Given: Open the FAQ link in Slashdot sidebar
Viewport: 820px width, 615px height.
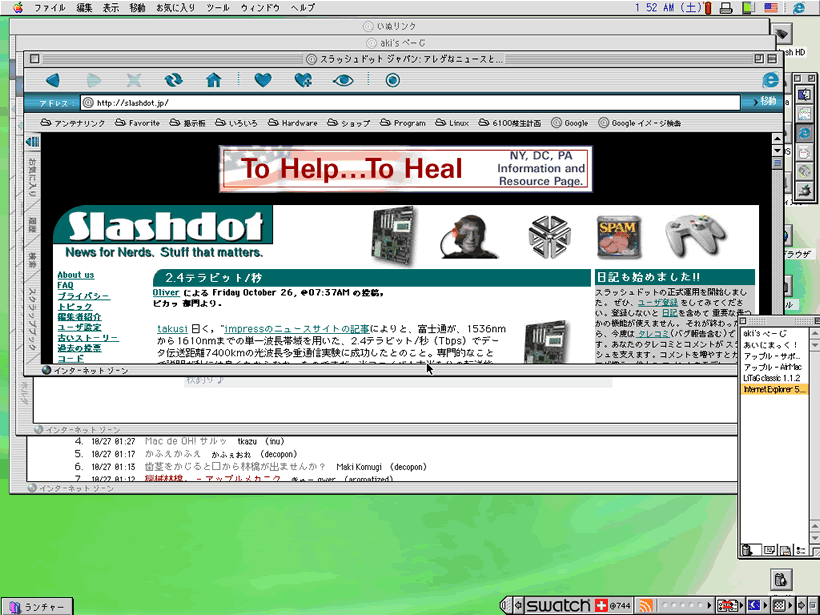Looking at the screenshot, I should coord(65,285).
